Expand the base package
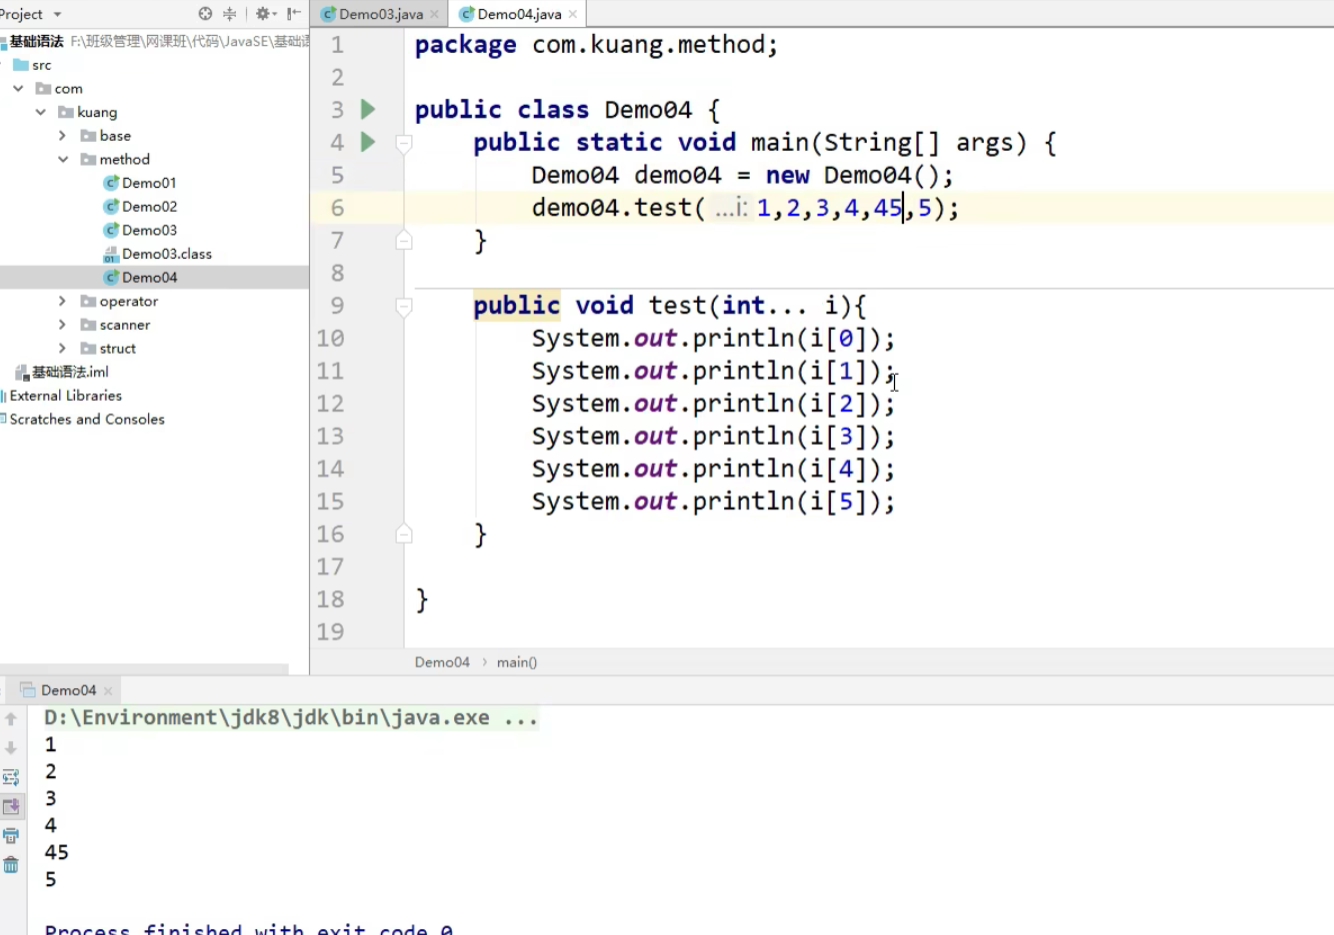 coord(62,135)
